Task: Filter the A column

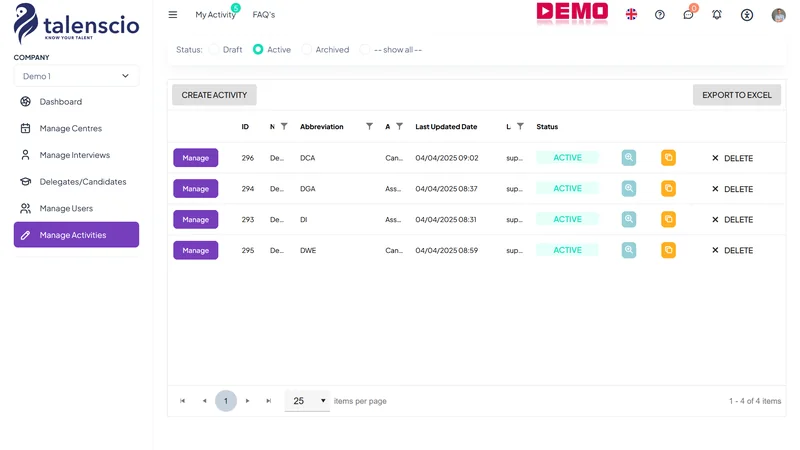Action: (399, 127)
